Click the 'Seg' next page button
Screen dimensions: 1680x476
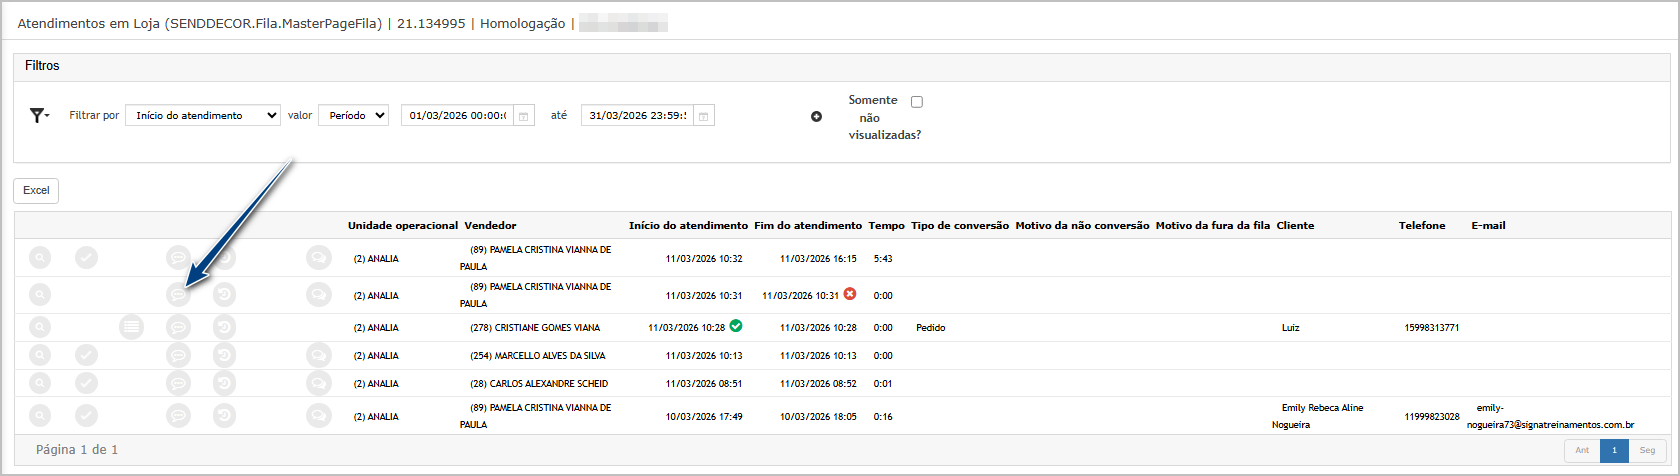tap(1647, 450)
